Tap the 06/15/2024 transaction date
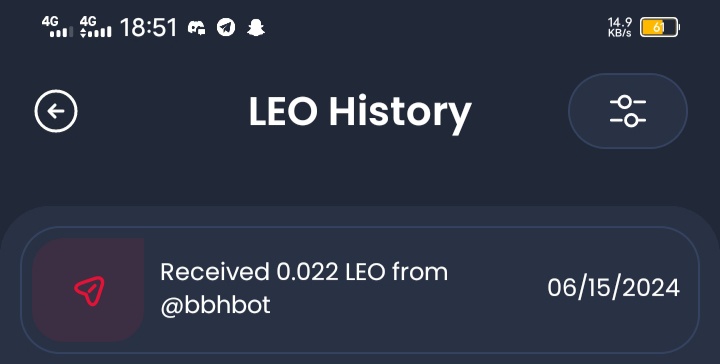 click(x=613, y=289)
